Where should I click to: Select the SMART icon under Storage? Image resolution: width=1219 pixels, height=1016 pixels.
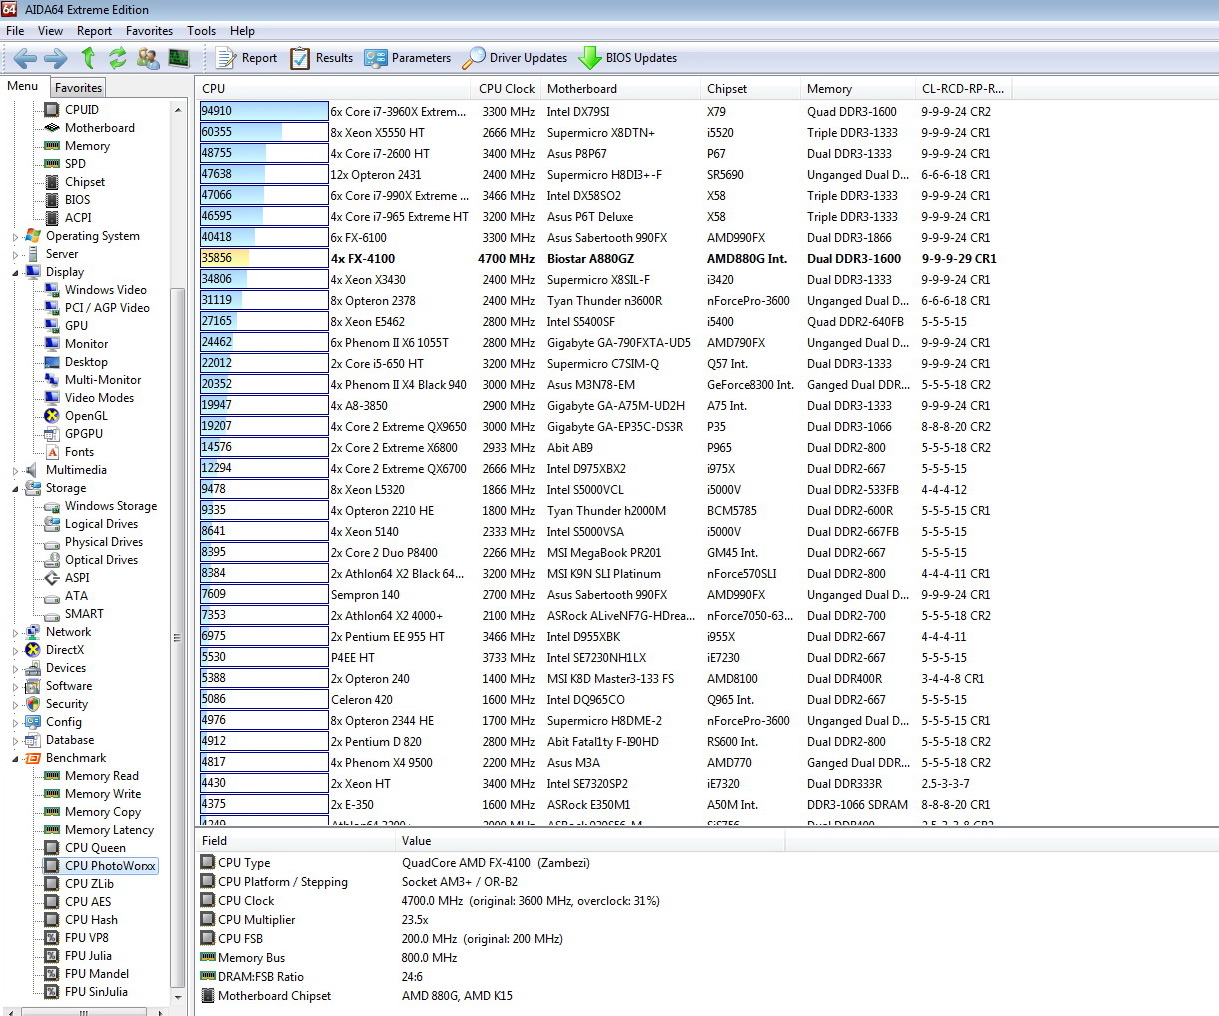[x=52, y=614]
